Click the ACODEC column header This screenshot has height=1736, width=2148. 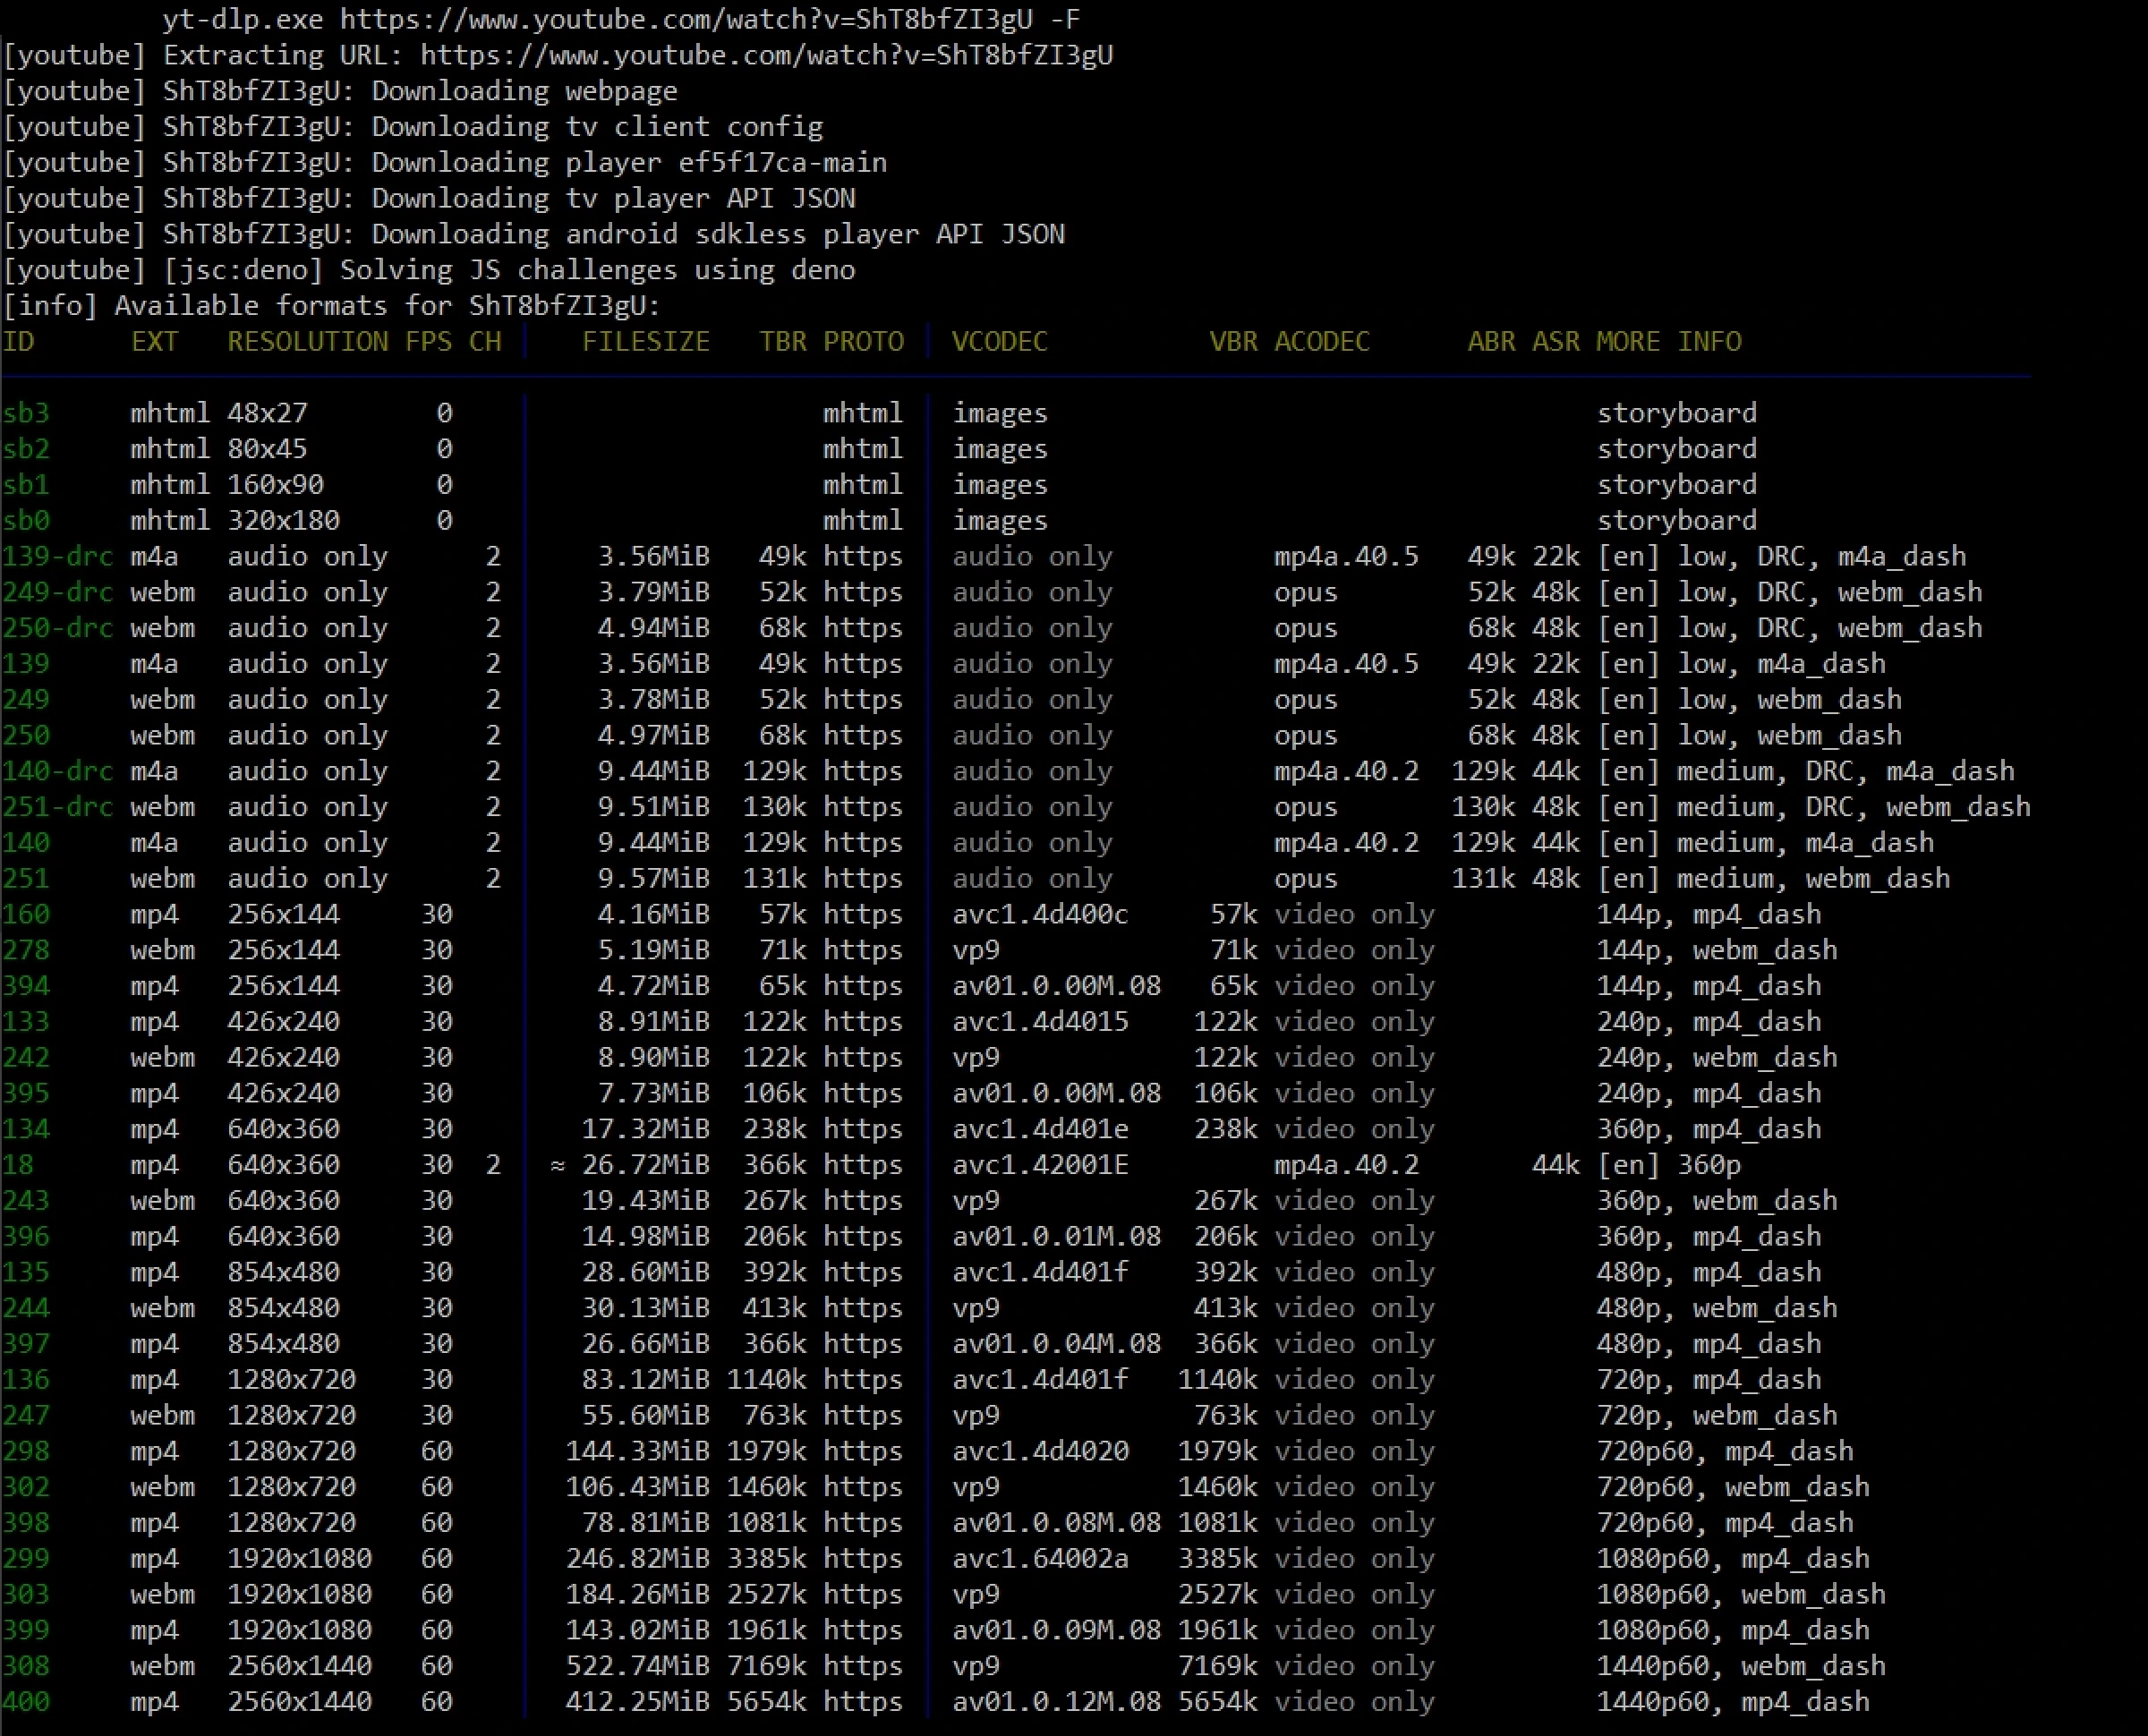point(1321,342)
